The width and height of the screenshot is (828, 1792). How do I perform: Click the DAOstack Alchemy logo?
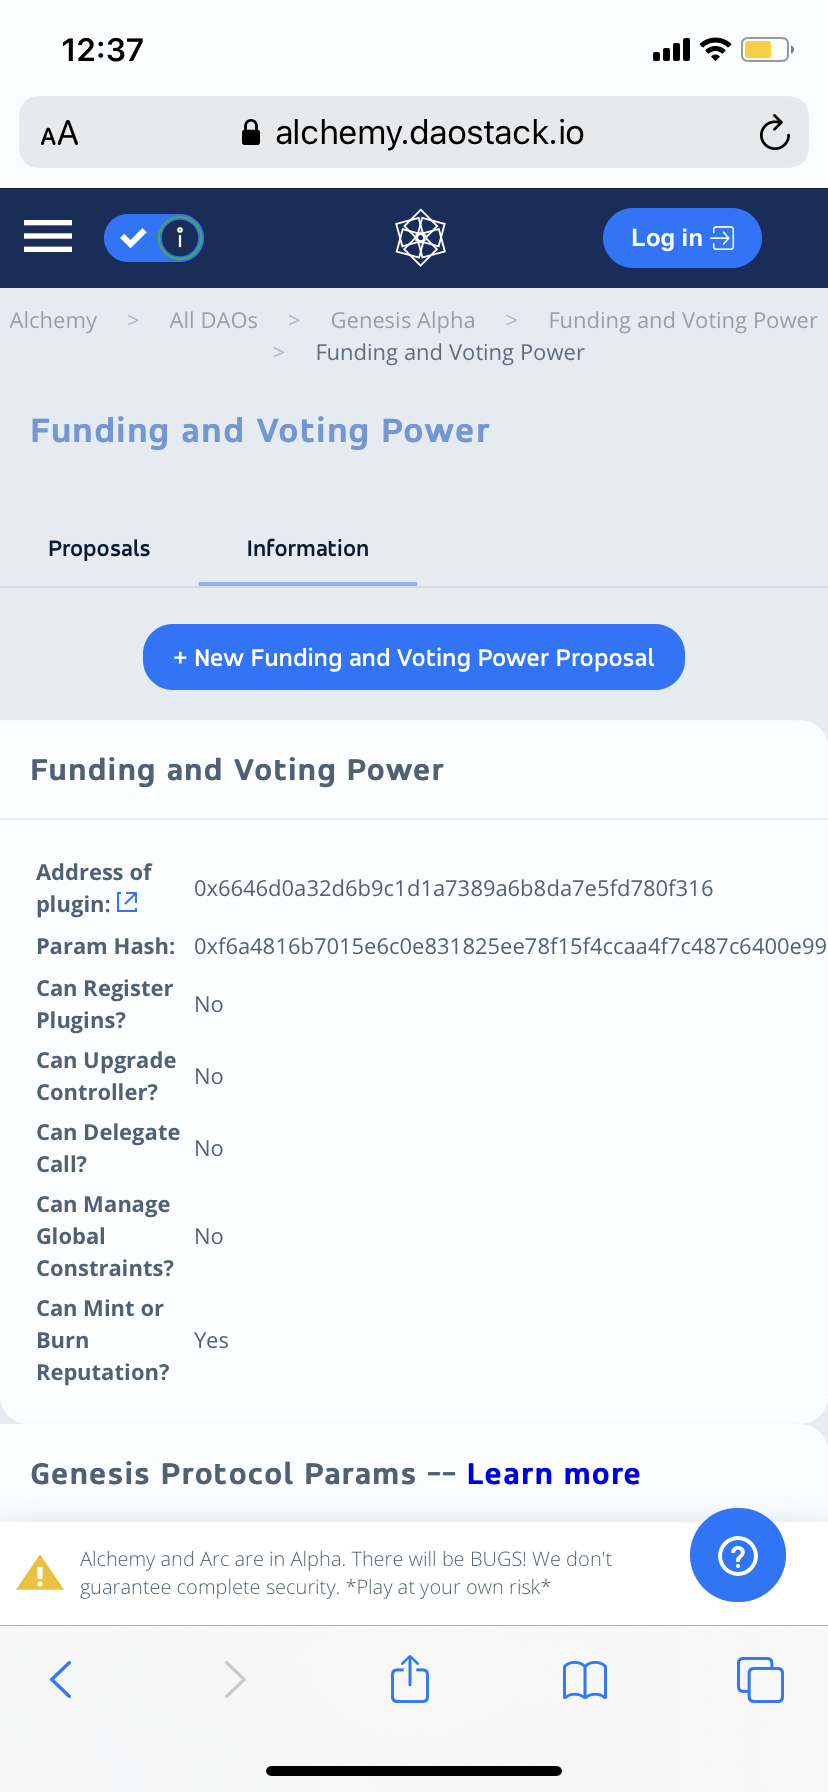coord(420,238)
